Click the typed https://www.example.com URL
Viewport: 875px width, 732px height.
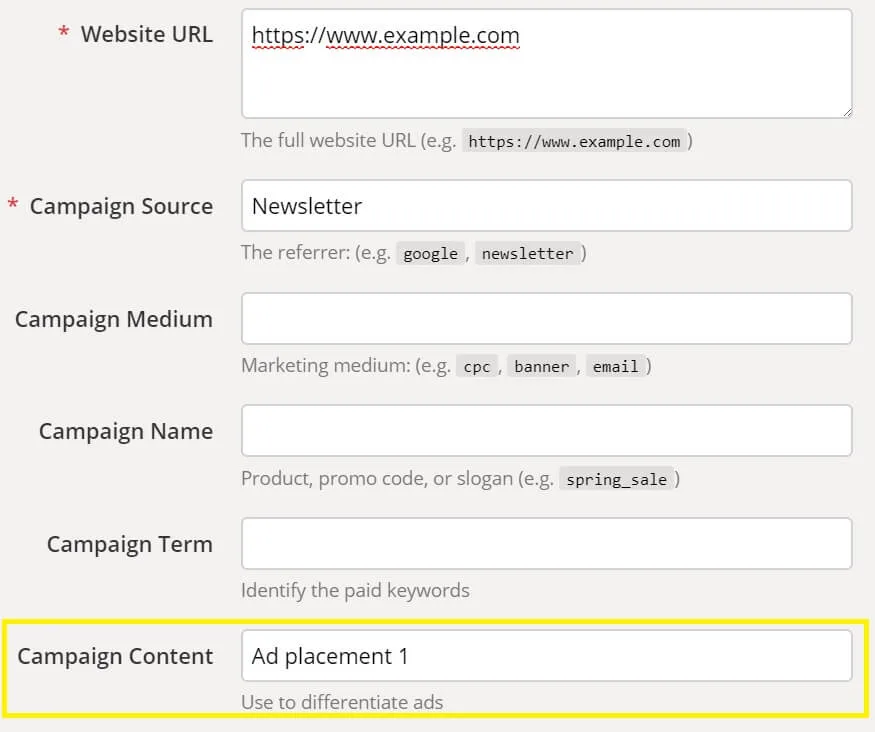(386, 34)
